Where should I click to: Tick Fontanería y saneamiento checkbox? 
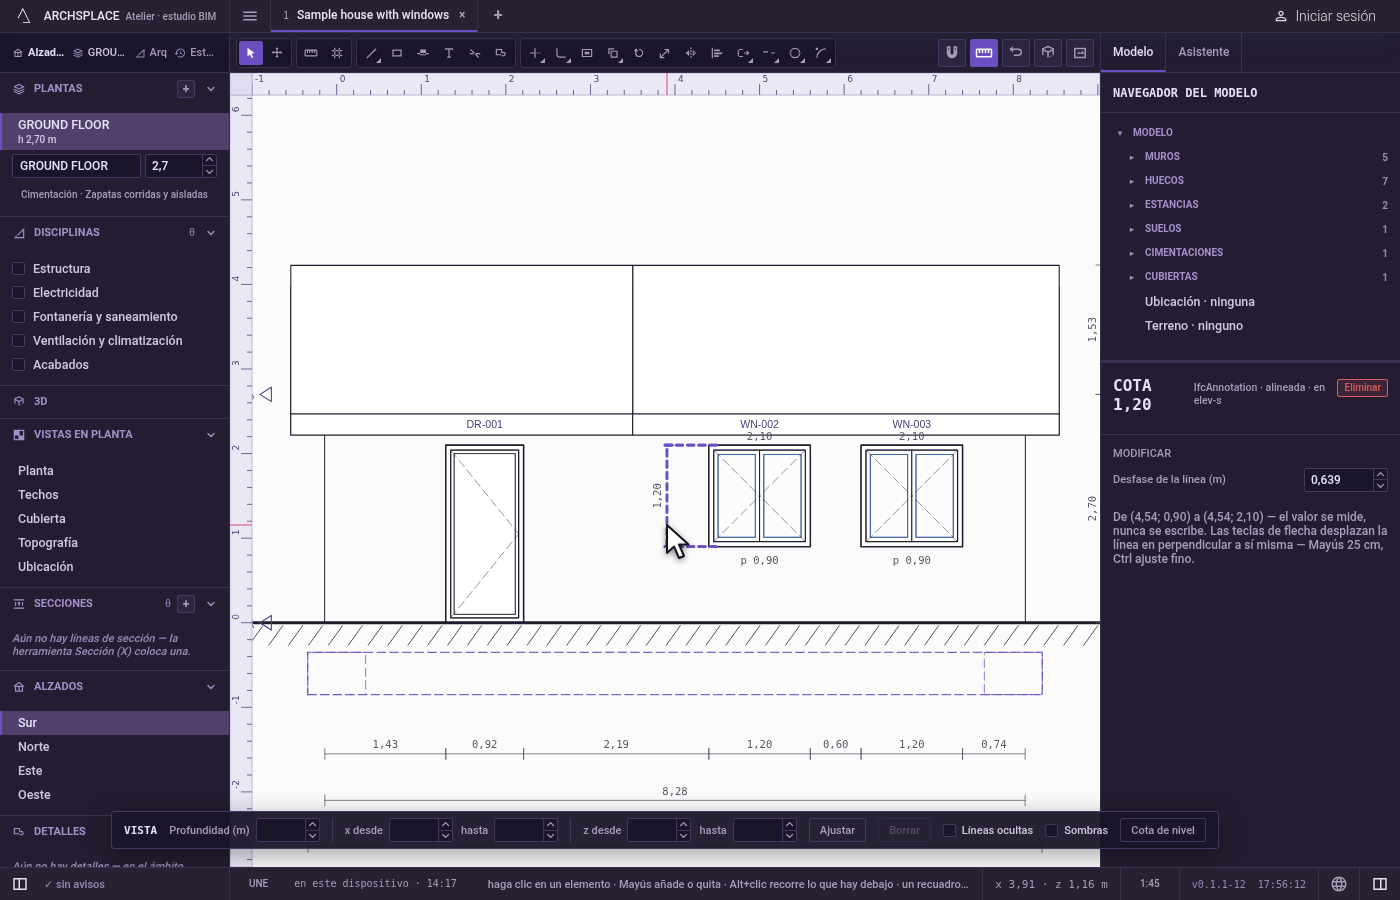click(x=18, y=317)
